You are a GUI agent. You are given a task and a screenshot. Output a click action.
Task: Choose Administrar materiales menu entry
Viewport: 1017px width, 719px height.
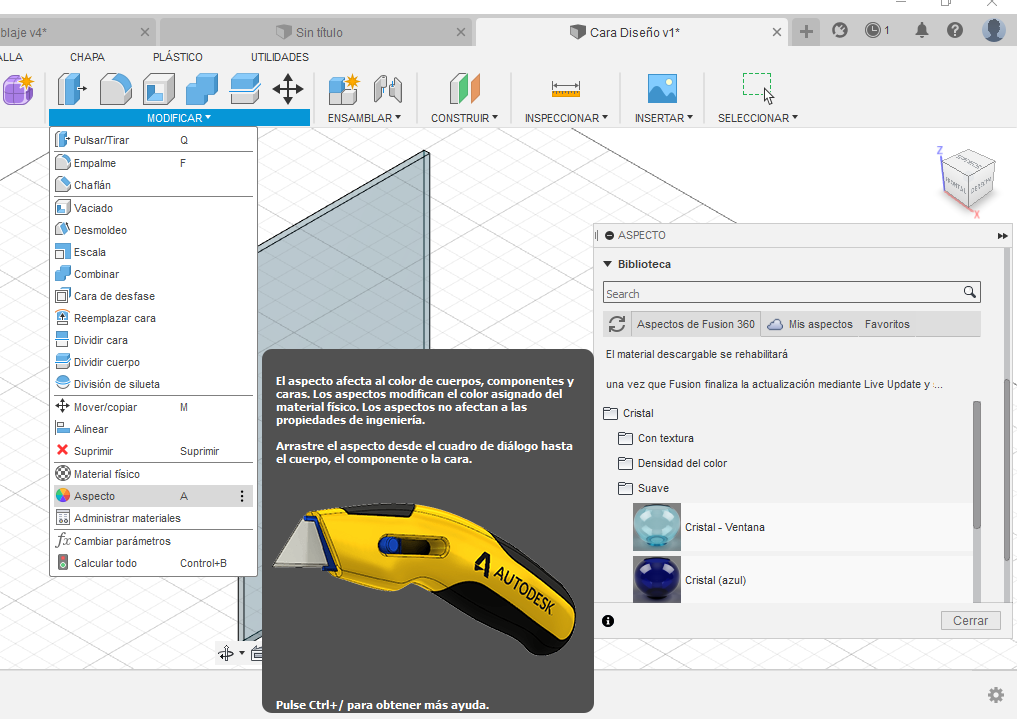point(154,518)
